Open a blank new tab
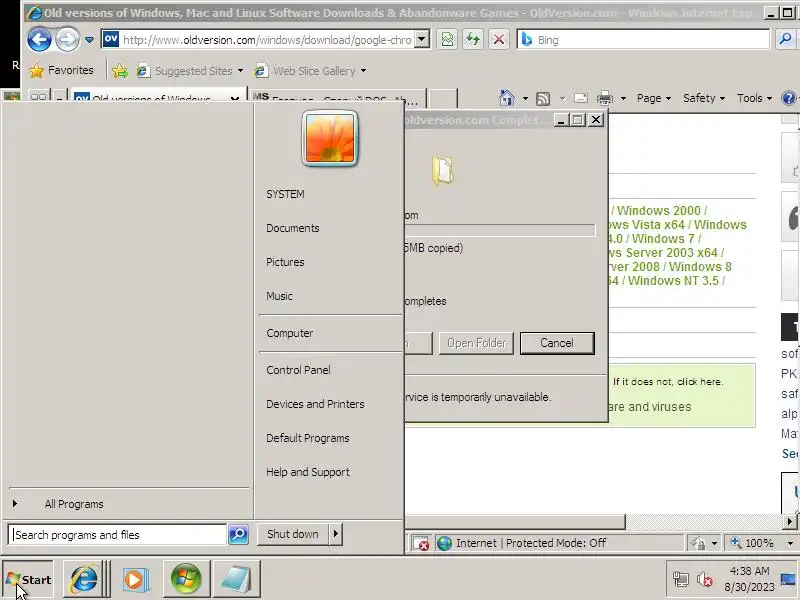Viewport: 800px width, 600px height. 442,97
